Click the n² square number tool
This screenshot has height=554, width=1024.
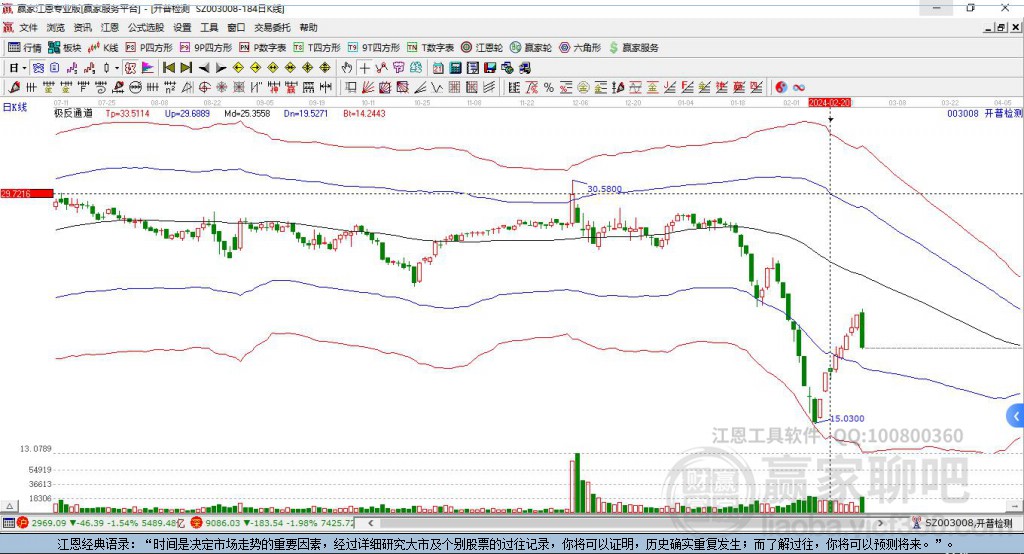pos(170,87)
